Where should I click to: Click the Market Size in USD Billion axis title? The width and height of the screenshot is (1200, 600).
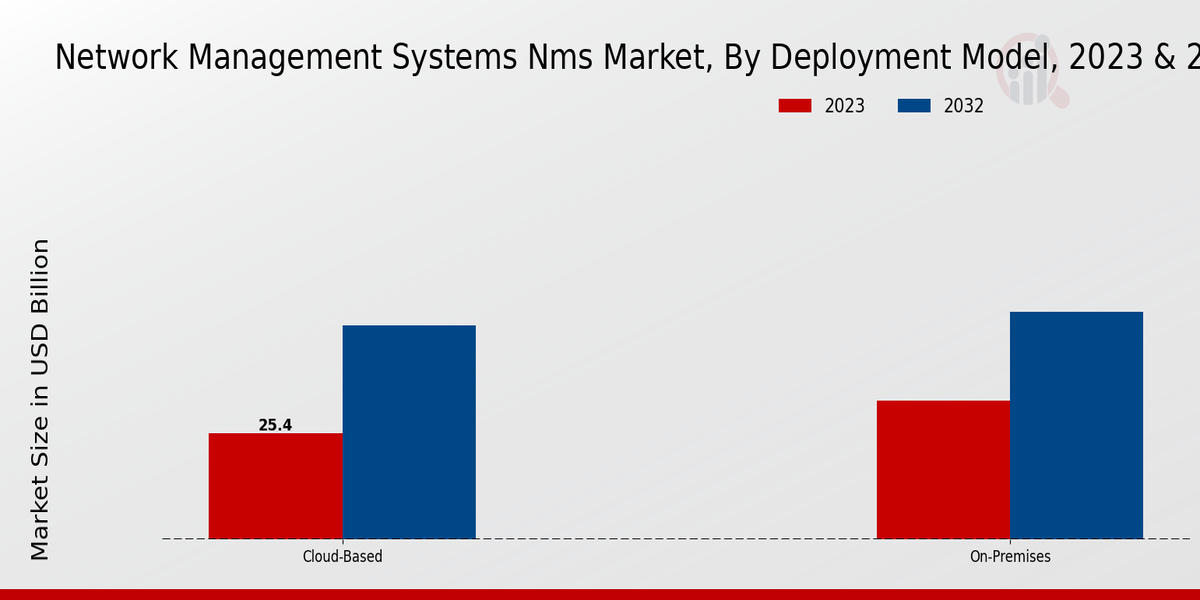coord(40,400)
